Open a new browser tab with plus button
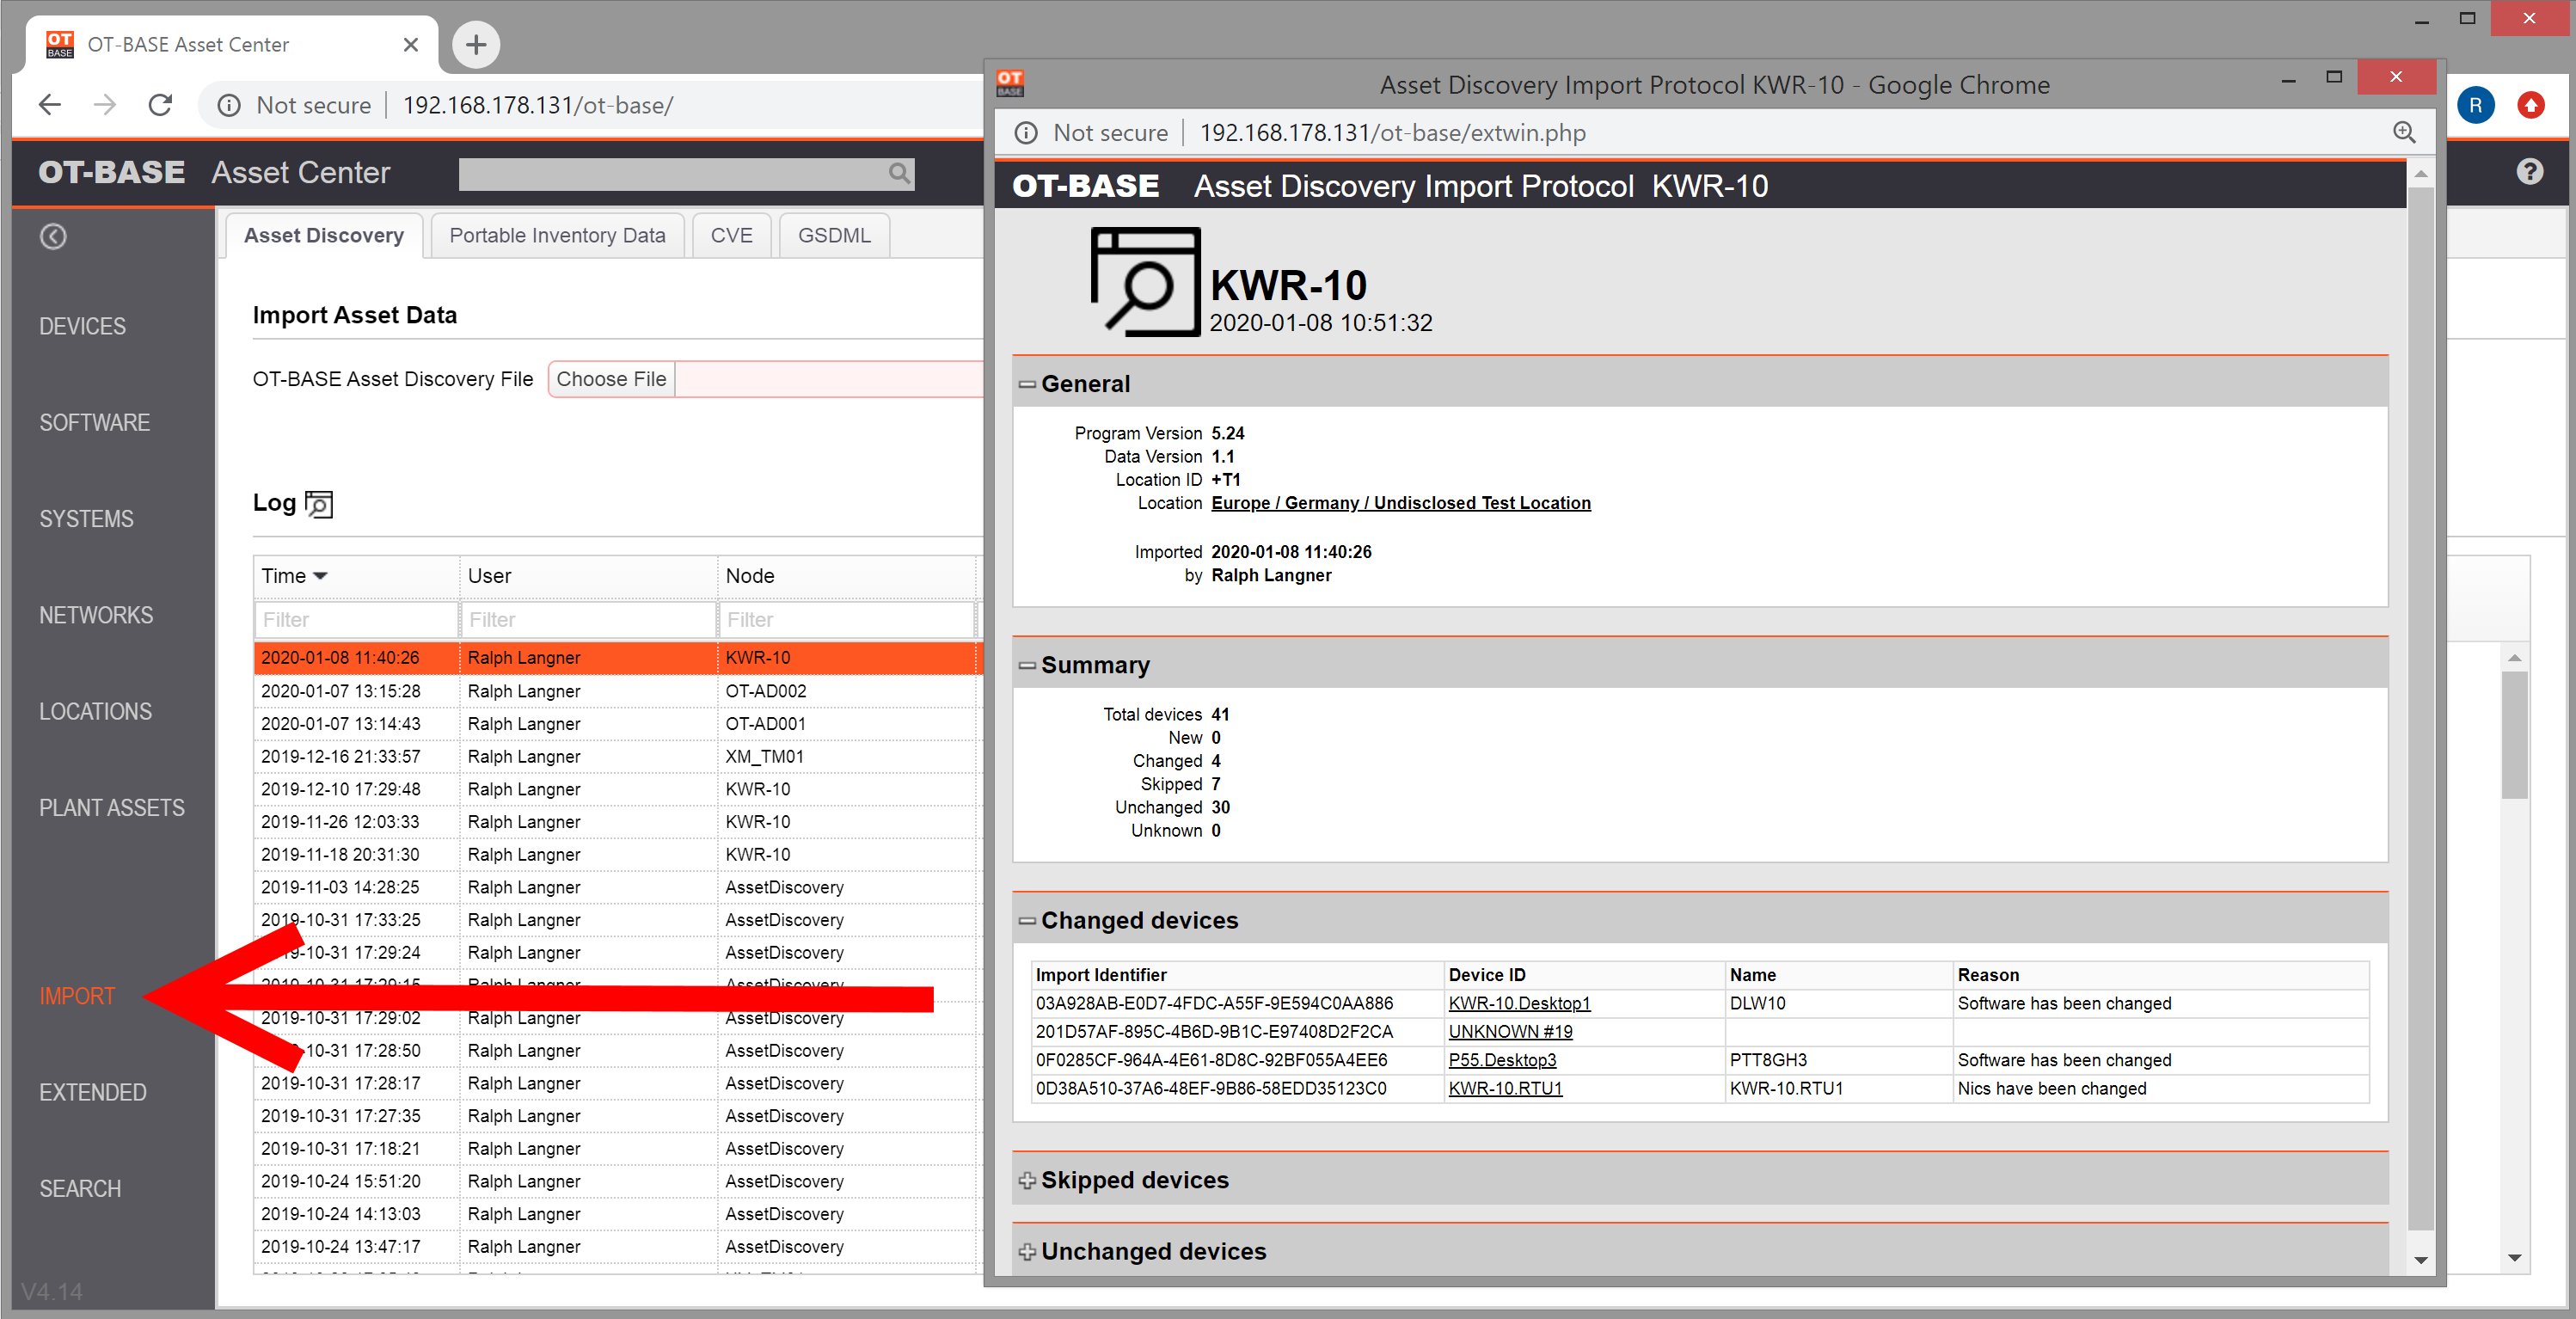 pos(476,45)
